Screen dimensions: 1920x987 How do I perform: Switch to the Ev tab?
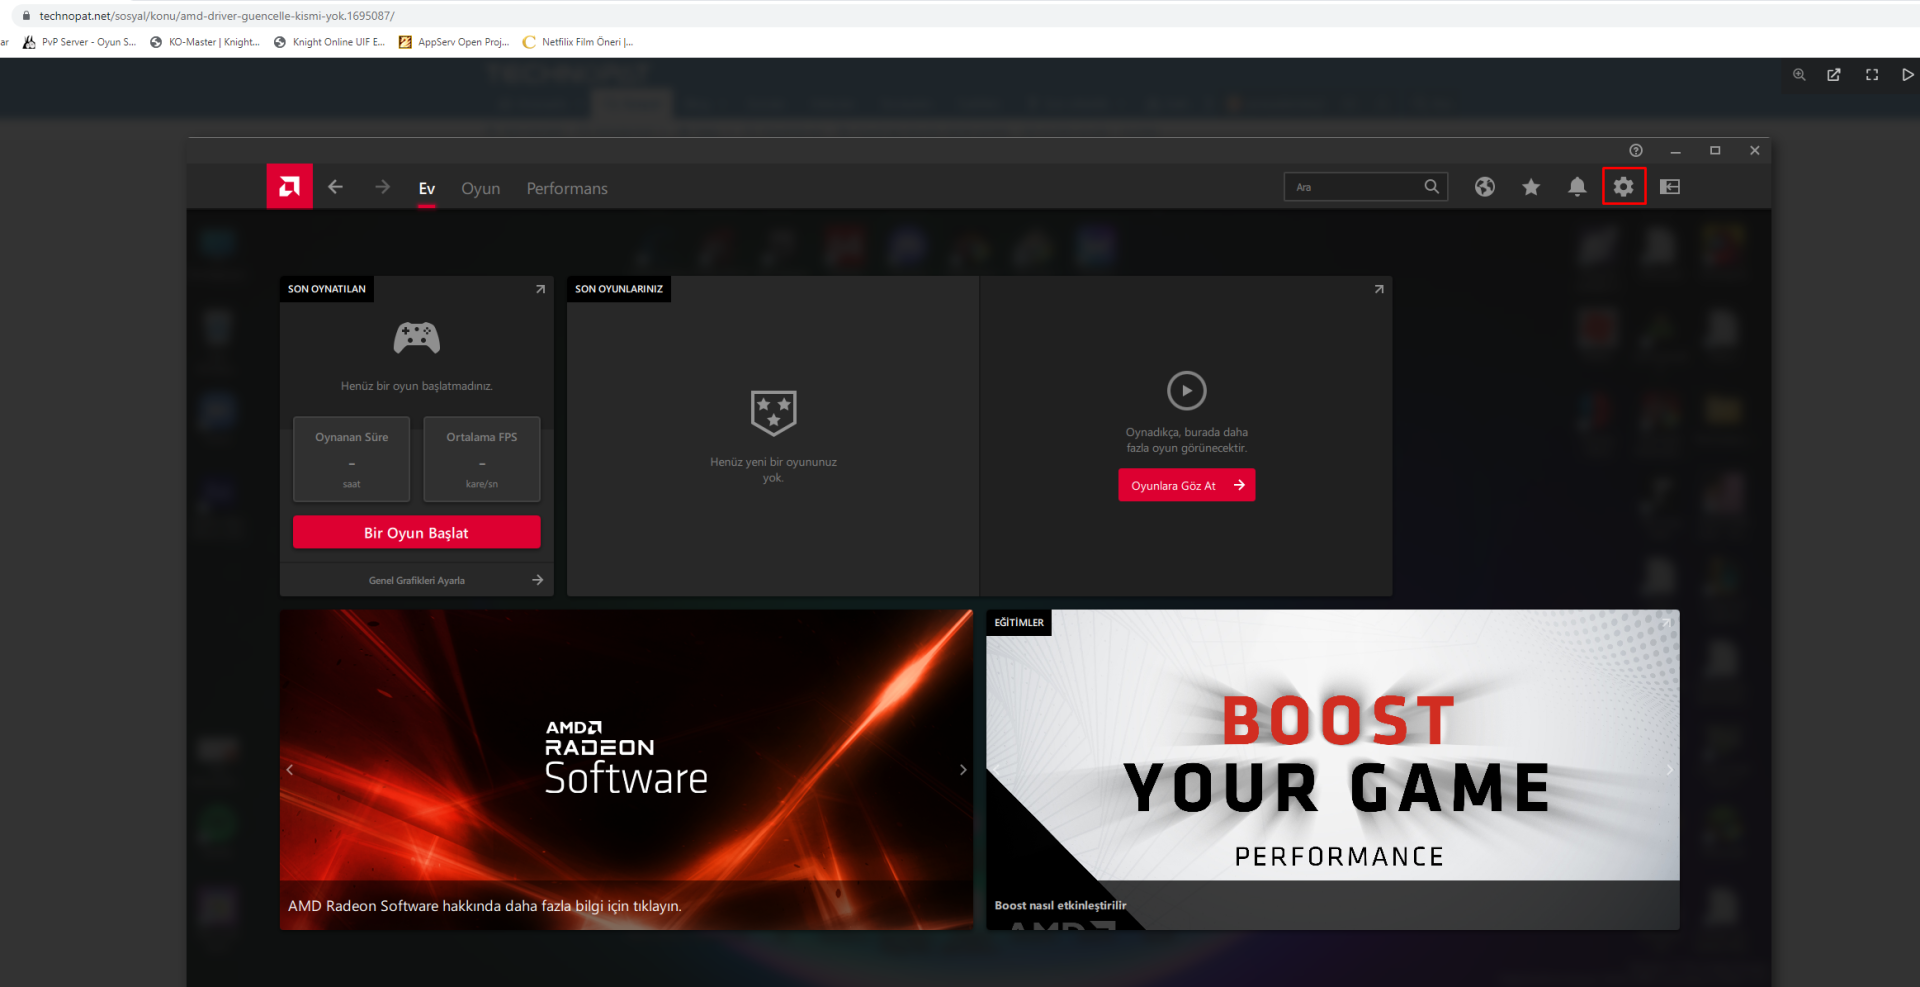click(427, 188)
